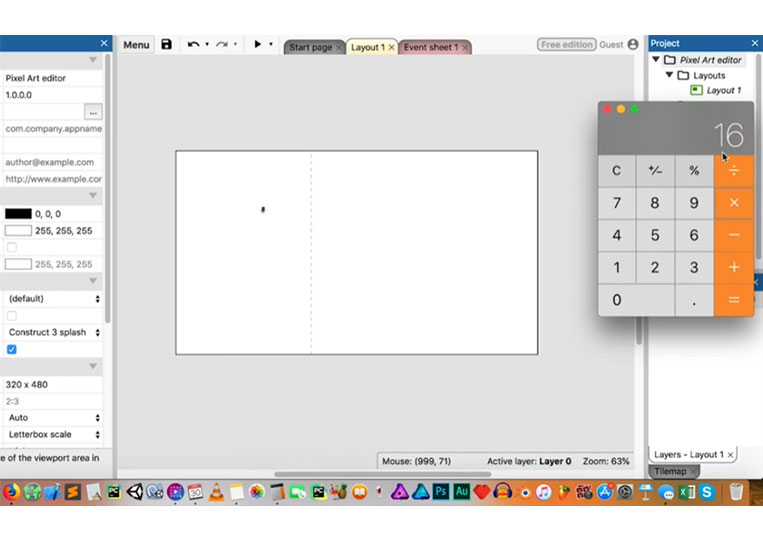The height and width of the screenshot is (541, 763).
Task: Click the author@example.com field
Action: pyautogui.click(x=52, y=162)
